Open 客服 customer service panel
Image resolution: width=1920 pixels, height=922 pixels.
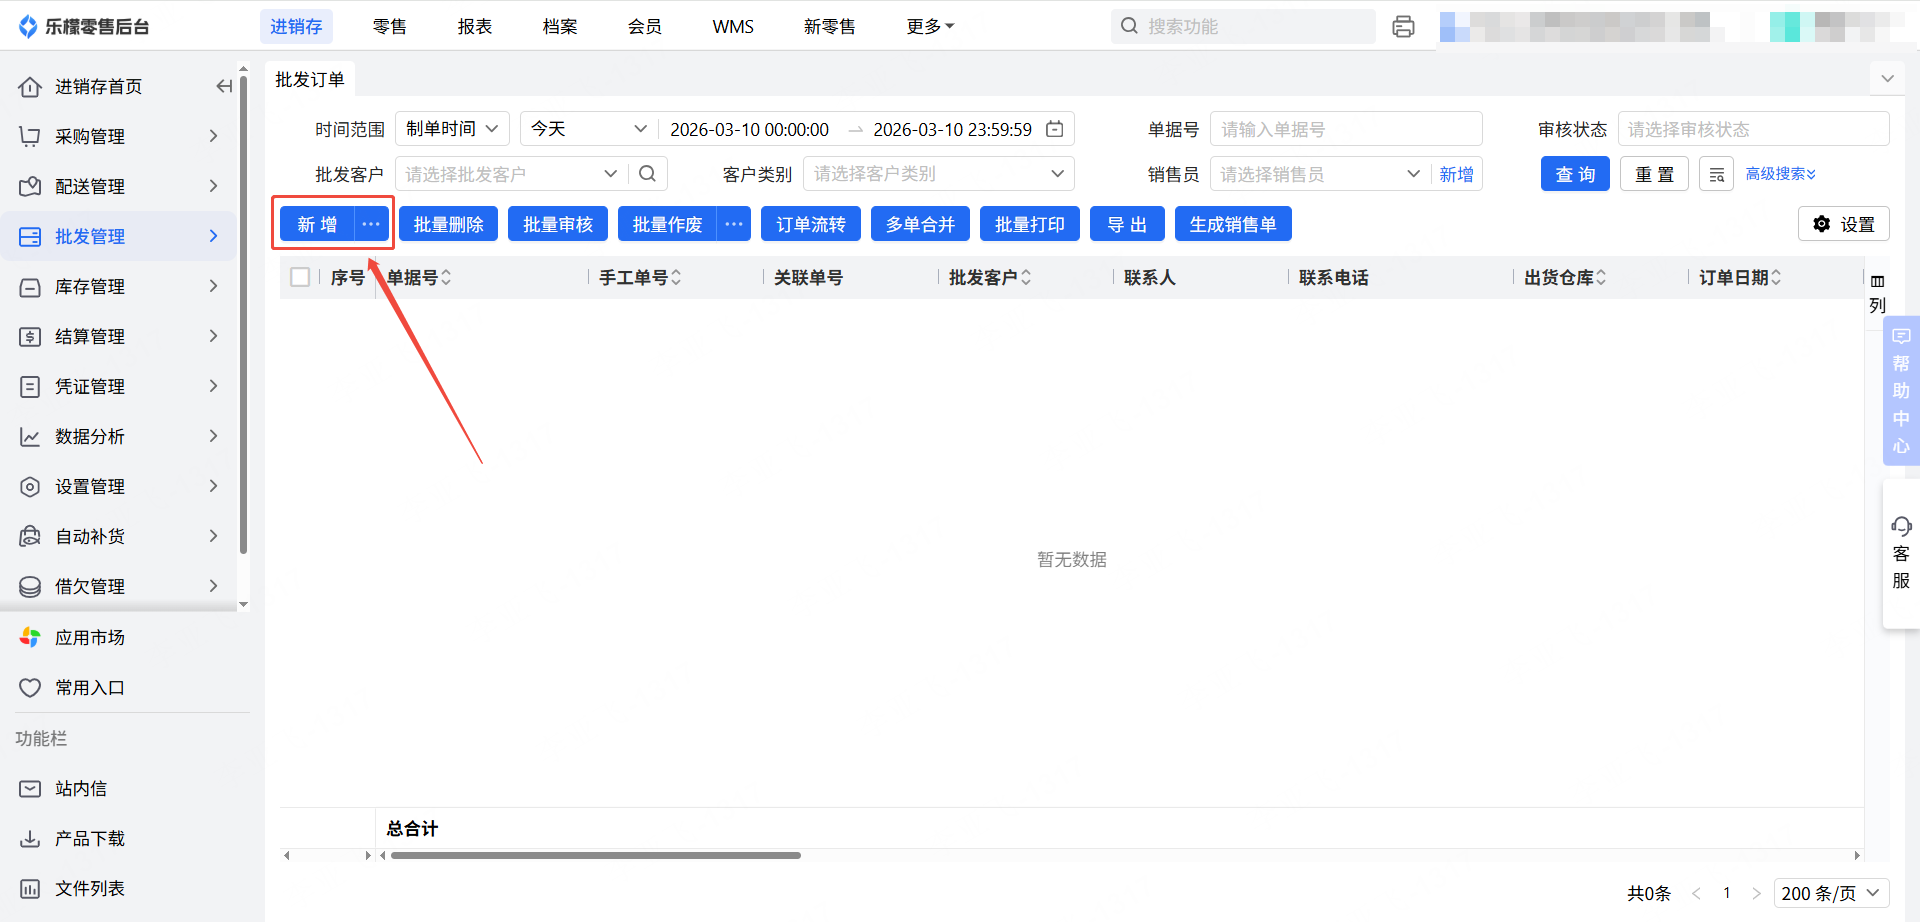coord(1900,553)
